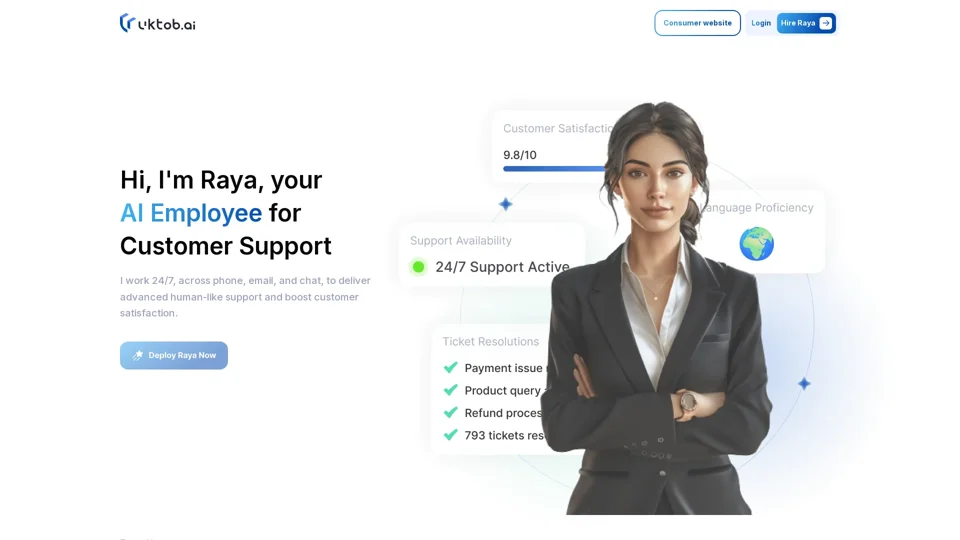This screenshot has height=540, width=960.
Task: Click the globe icon under Language Proficiency
Action: coord(756,244)
